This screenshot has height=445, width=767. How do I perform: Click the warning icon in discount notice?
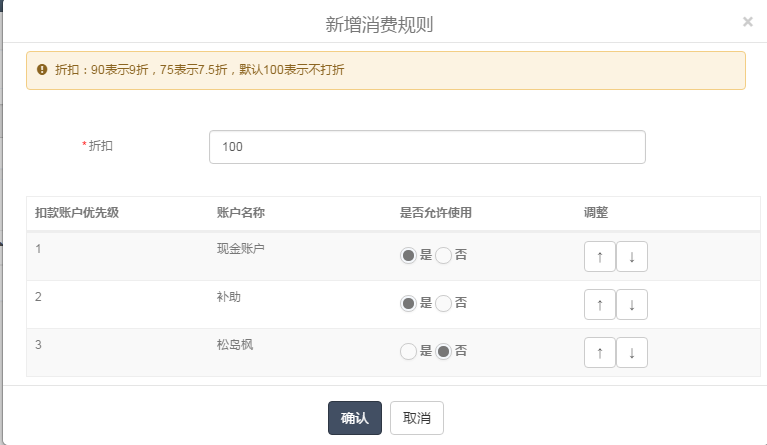click(42, 70)
